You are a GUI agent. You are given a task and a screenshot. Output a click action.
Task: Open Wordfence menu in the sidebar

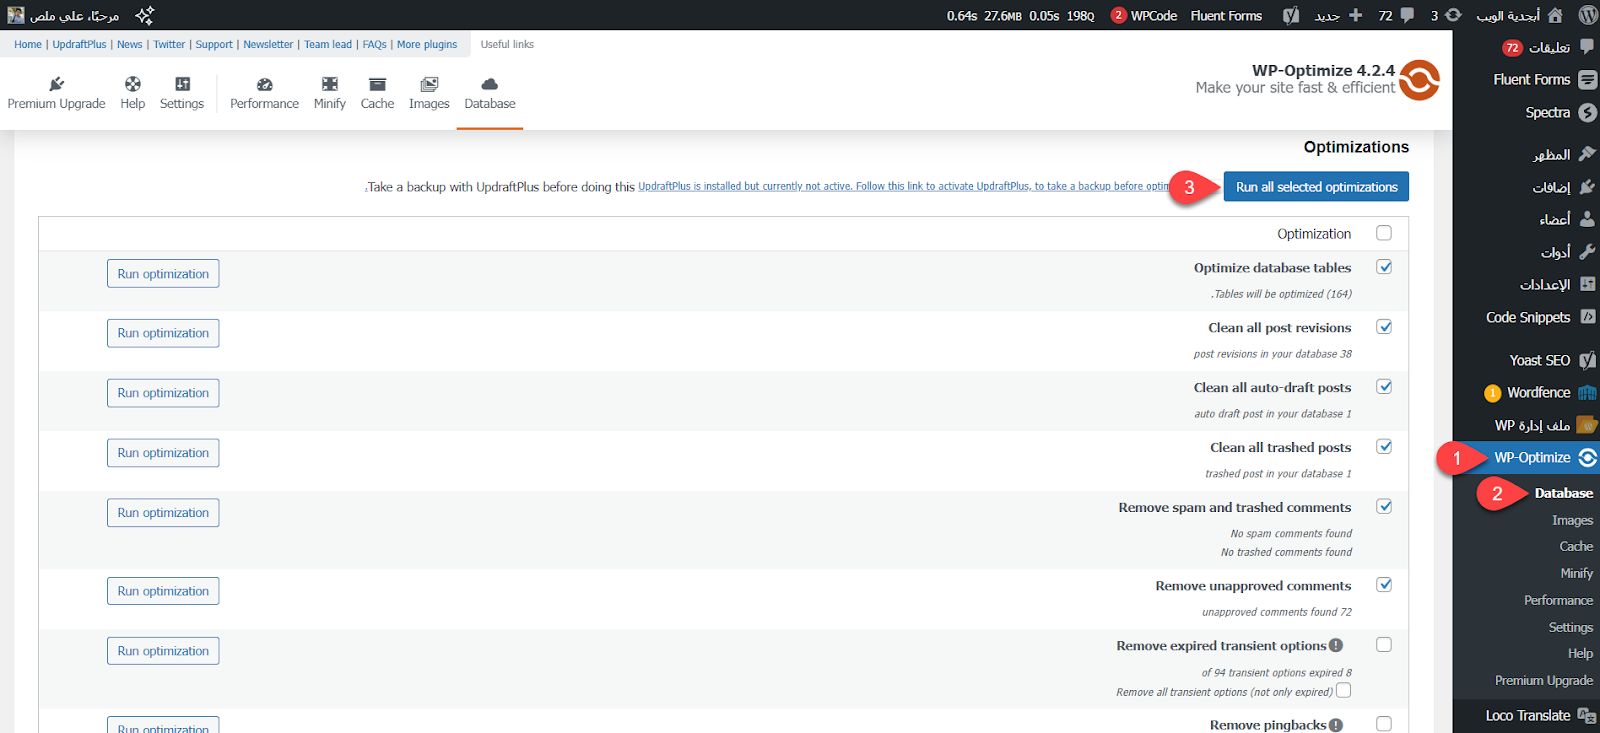[x=1539, y=393]
